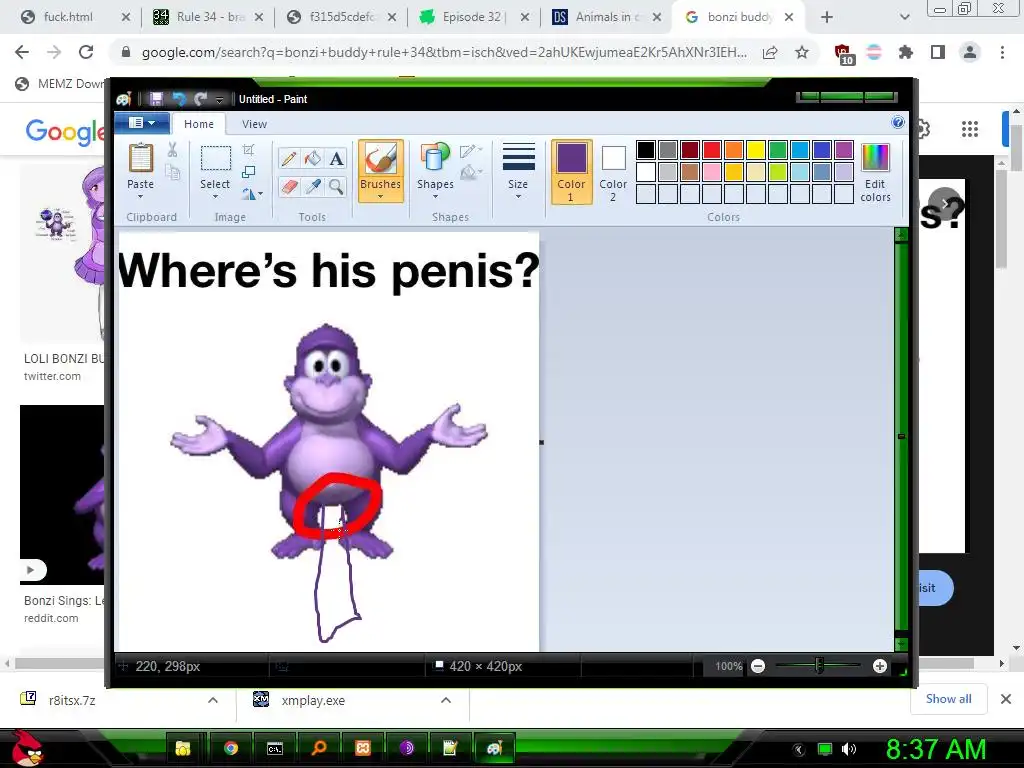
Task: Open the Size line thickness dropdown
Action: tap(518, 171)
